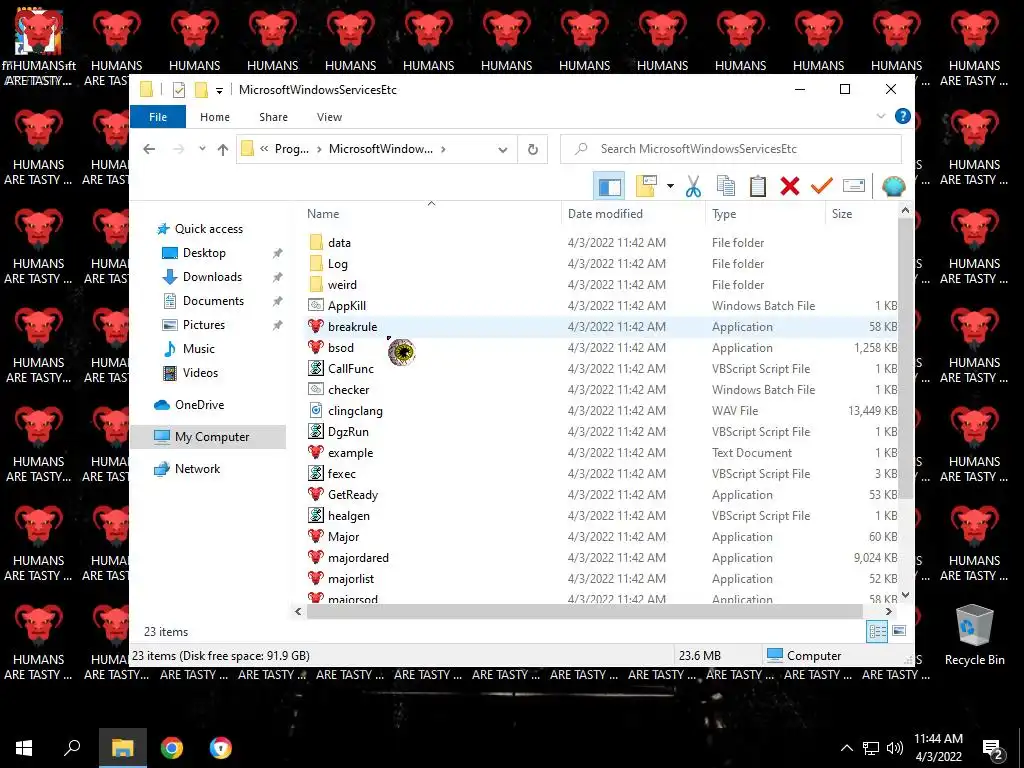Viewport: 1024px width, 768px height.
Task: Click the Classic Shell seashell icon
Action: 893,186
